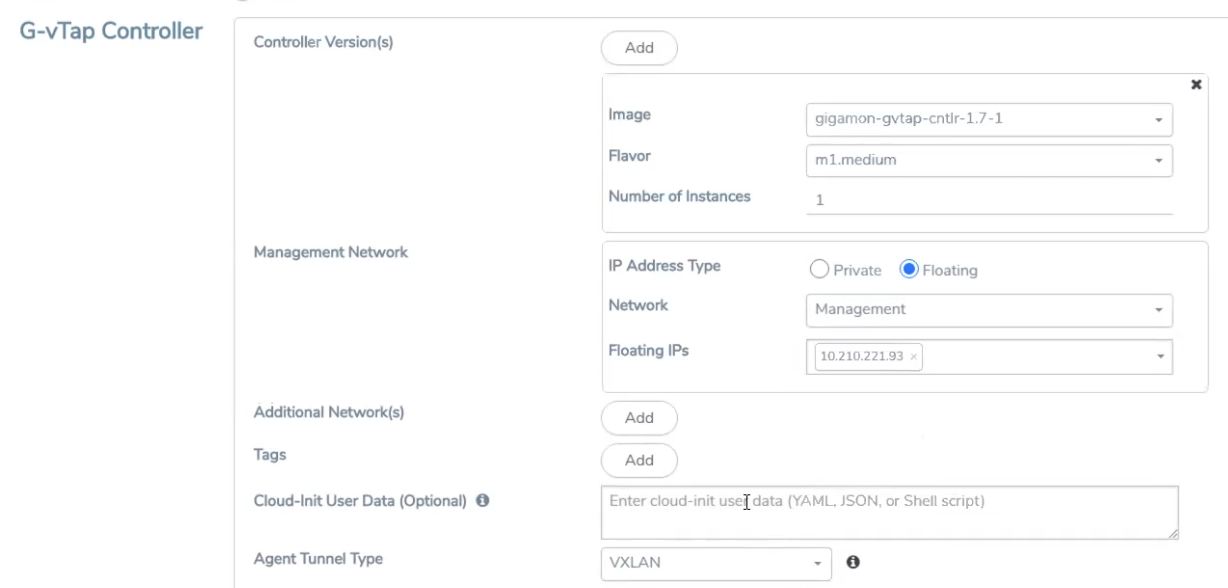Select the Floating IP address type
The image size is (1228, 588).
[x=908, y=270]
